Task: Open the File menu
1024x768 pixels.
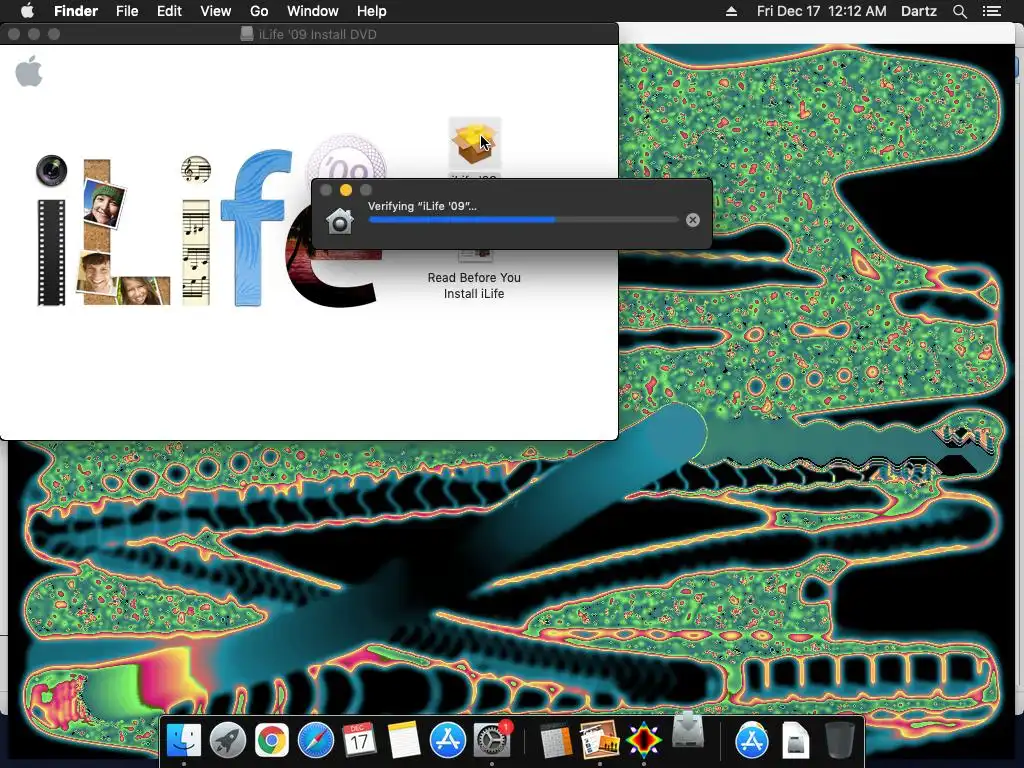Action: click(127, 11)
